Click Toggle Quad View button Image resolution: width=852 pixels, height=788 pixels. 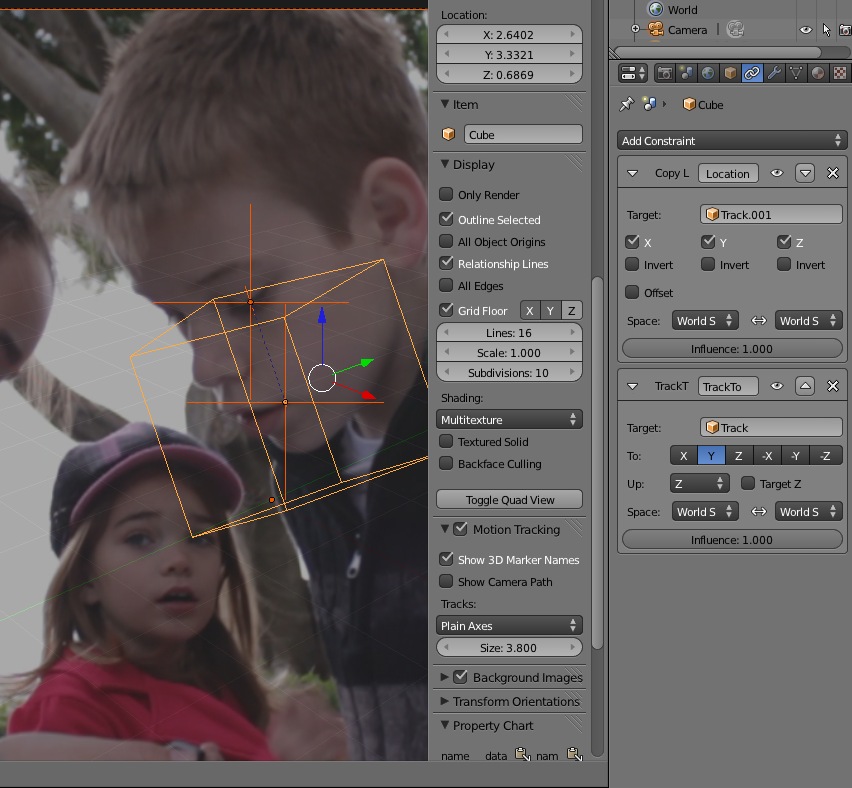(x=509, y=499)
